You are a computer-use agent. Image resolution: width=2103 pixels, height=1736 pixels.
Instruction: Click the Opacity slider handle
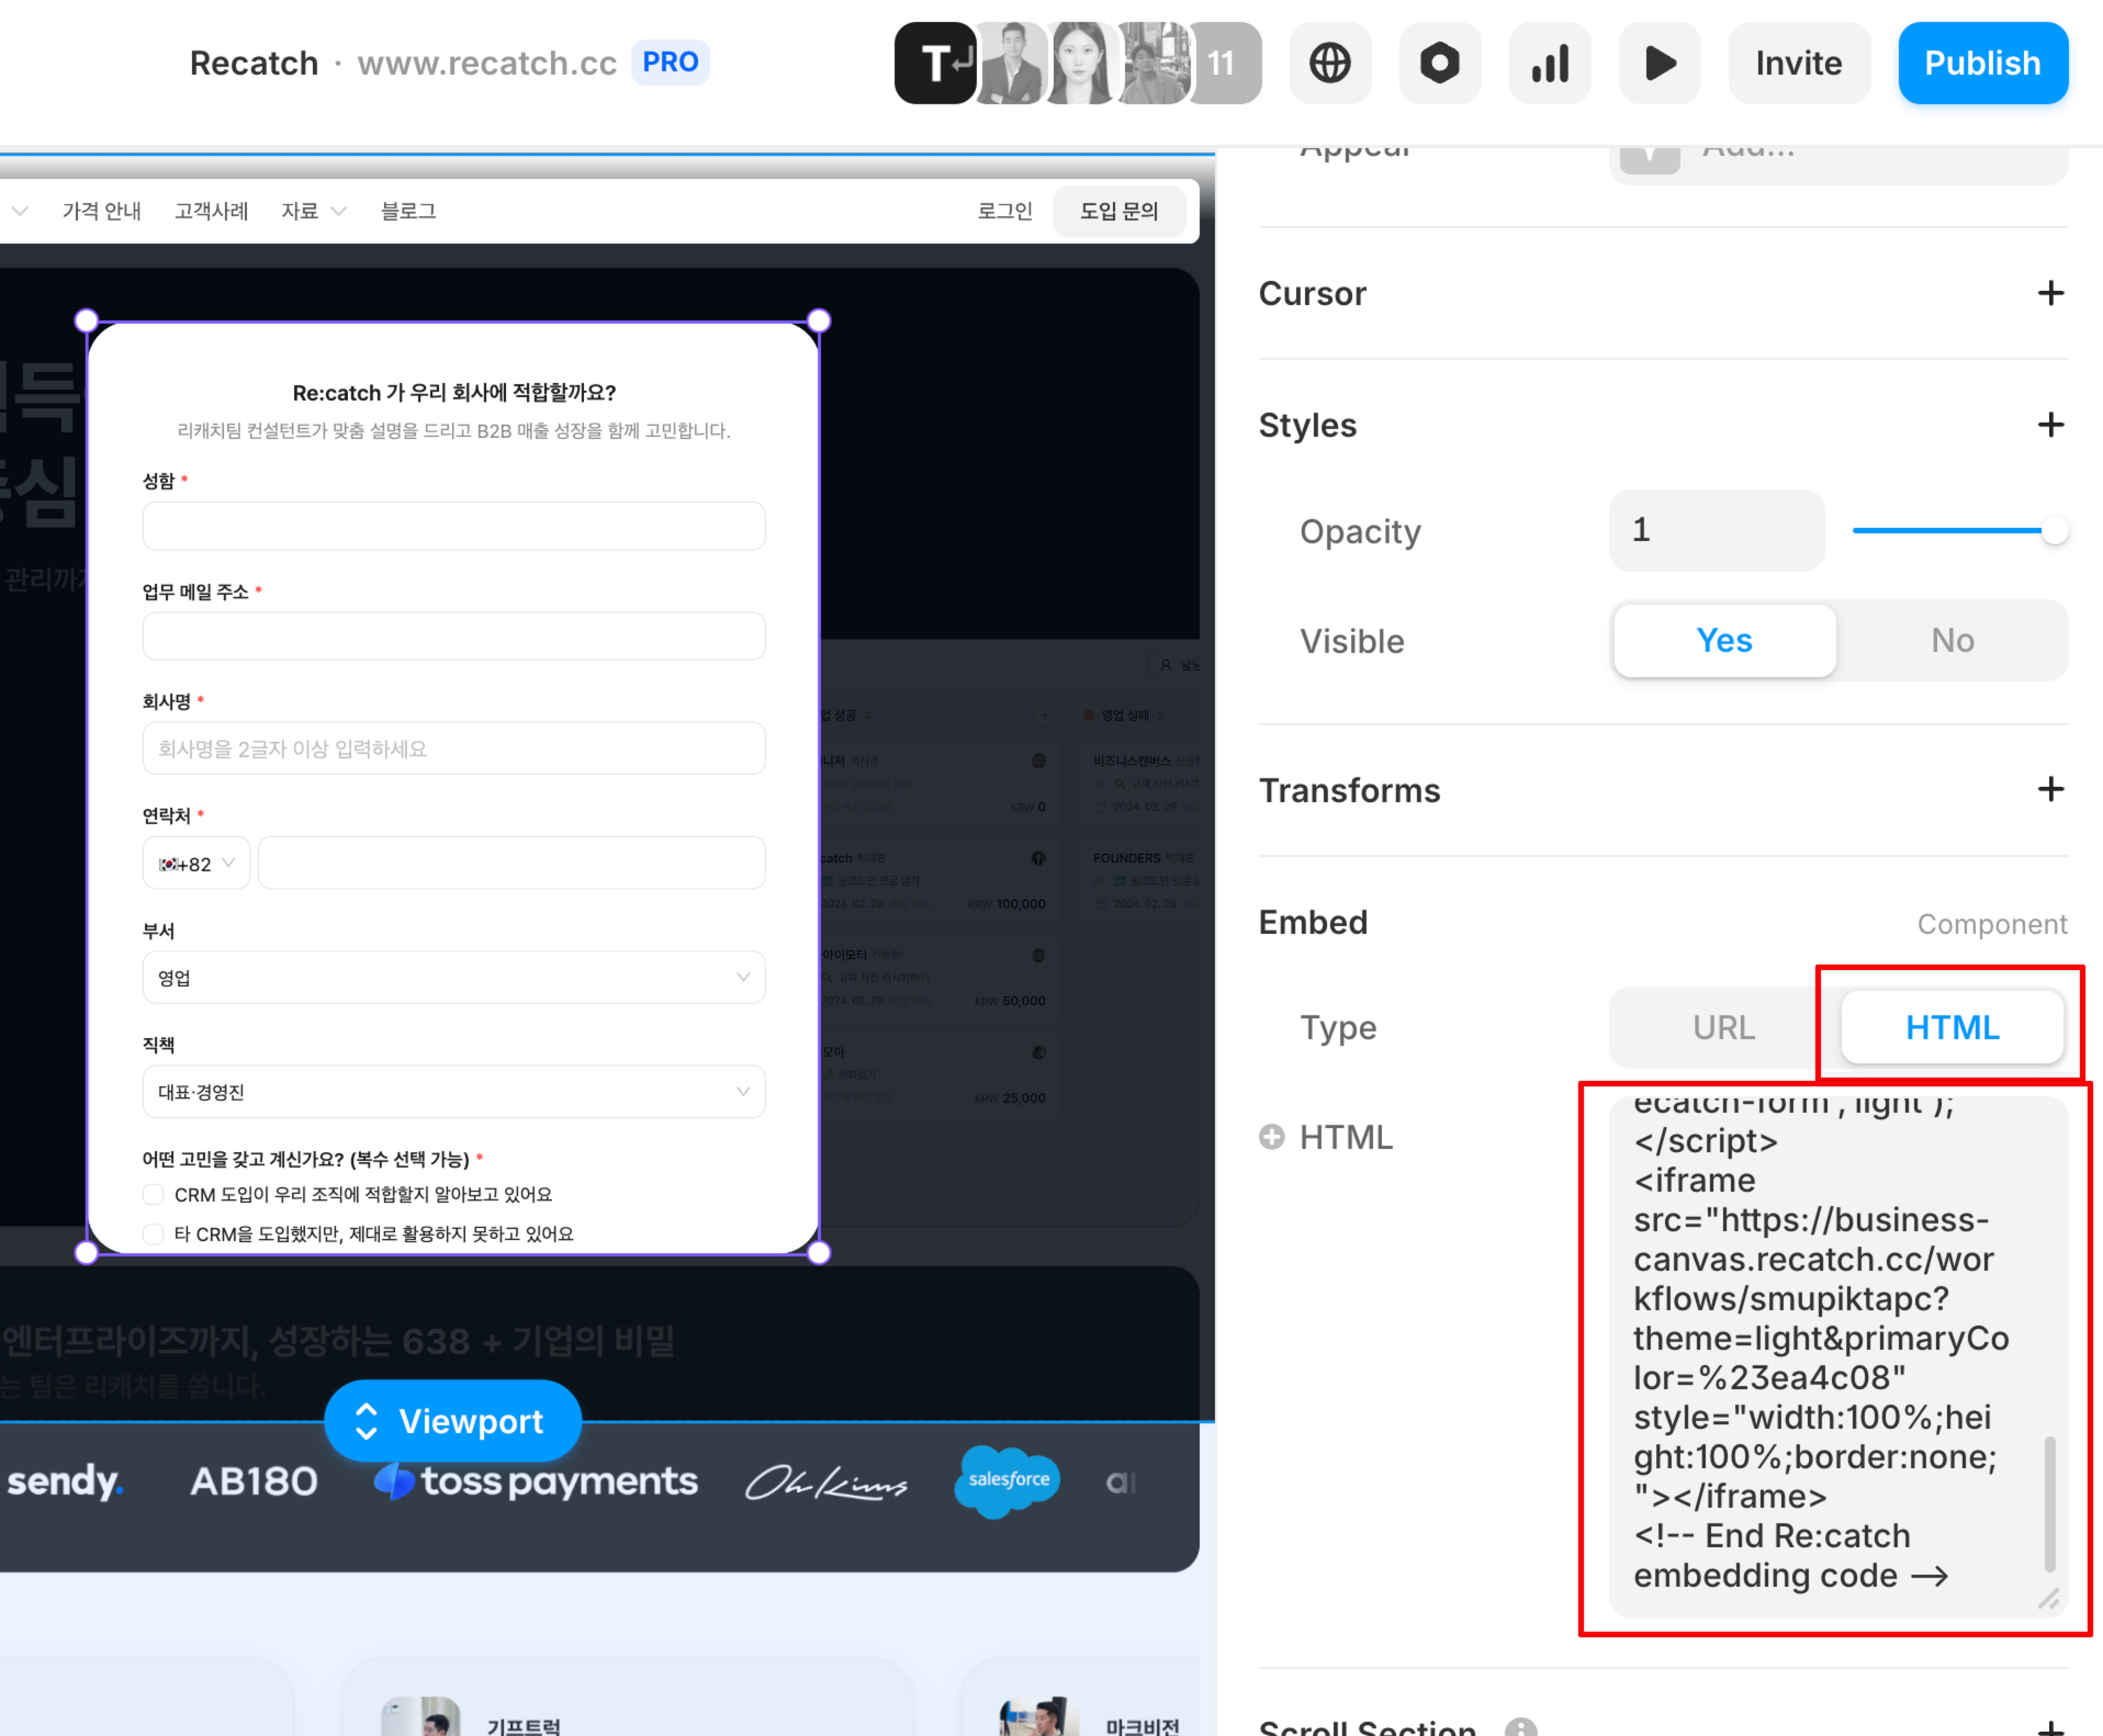[2053, 530]
